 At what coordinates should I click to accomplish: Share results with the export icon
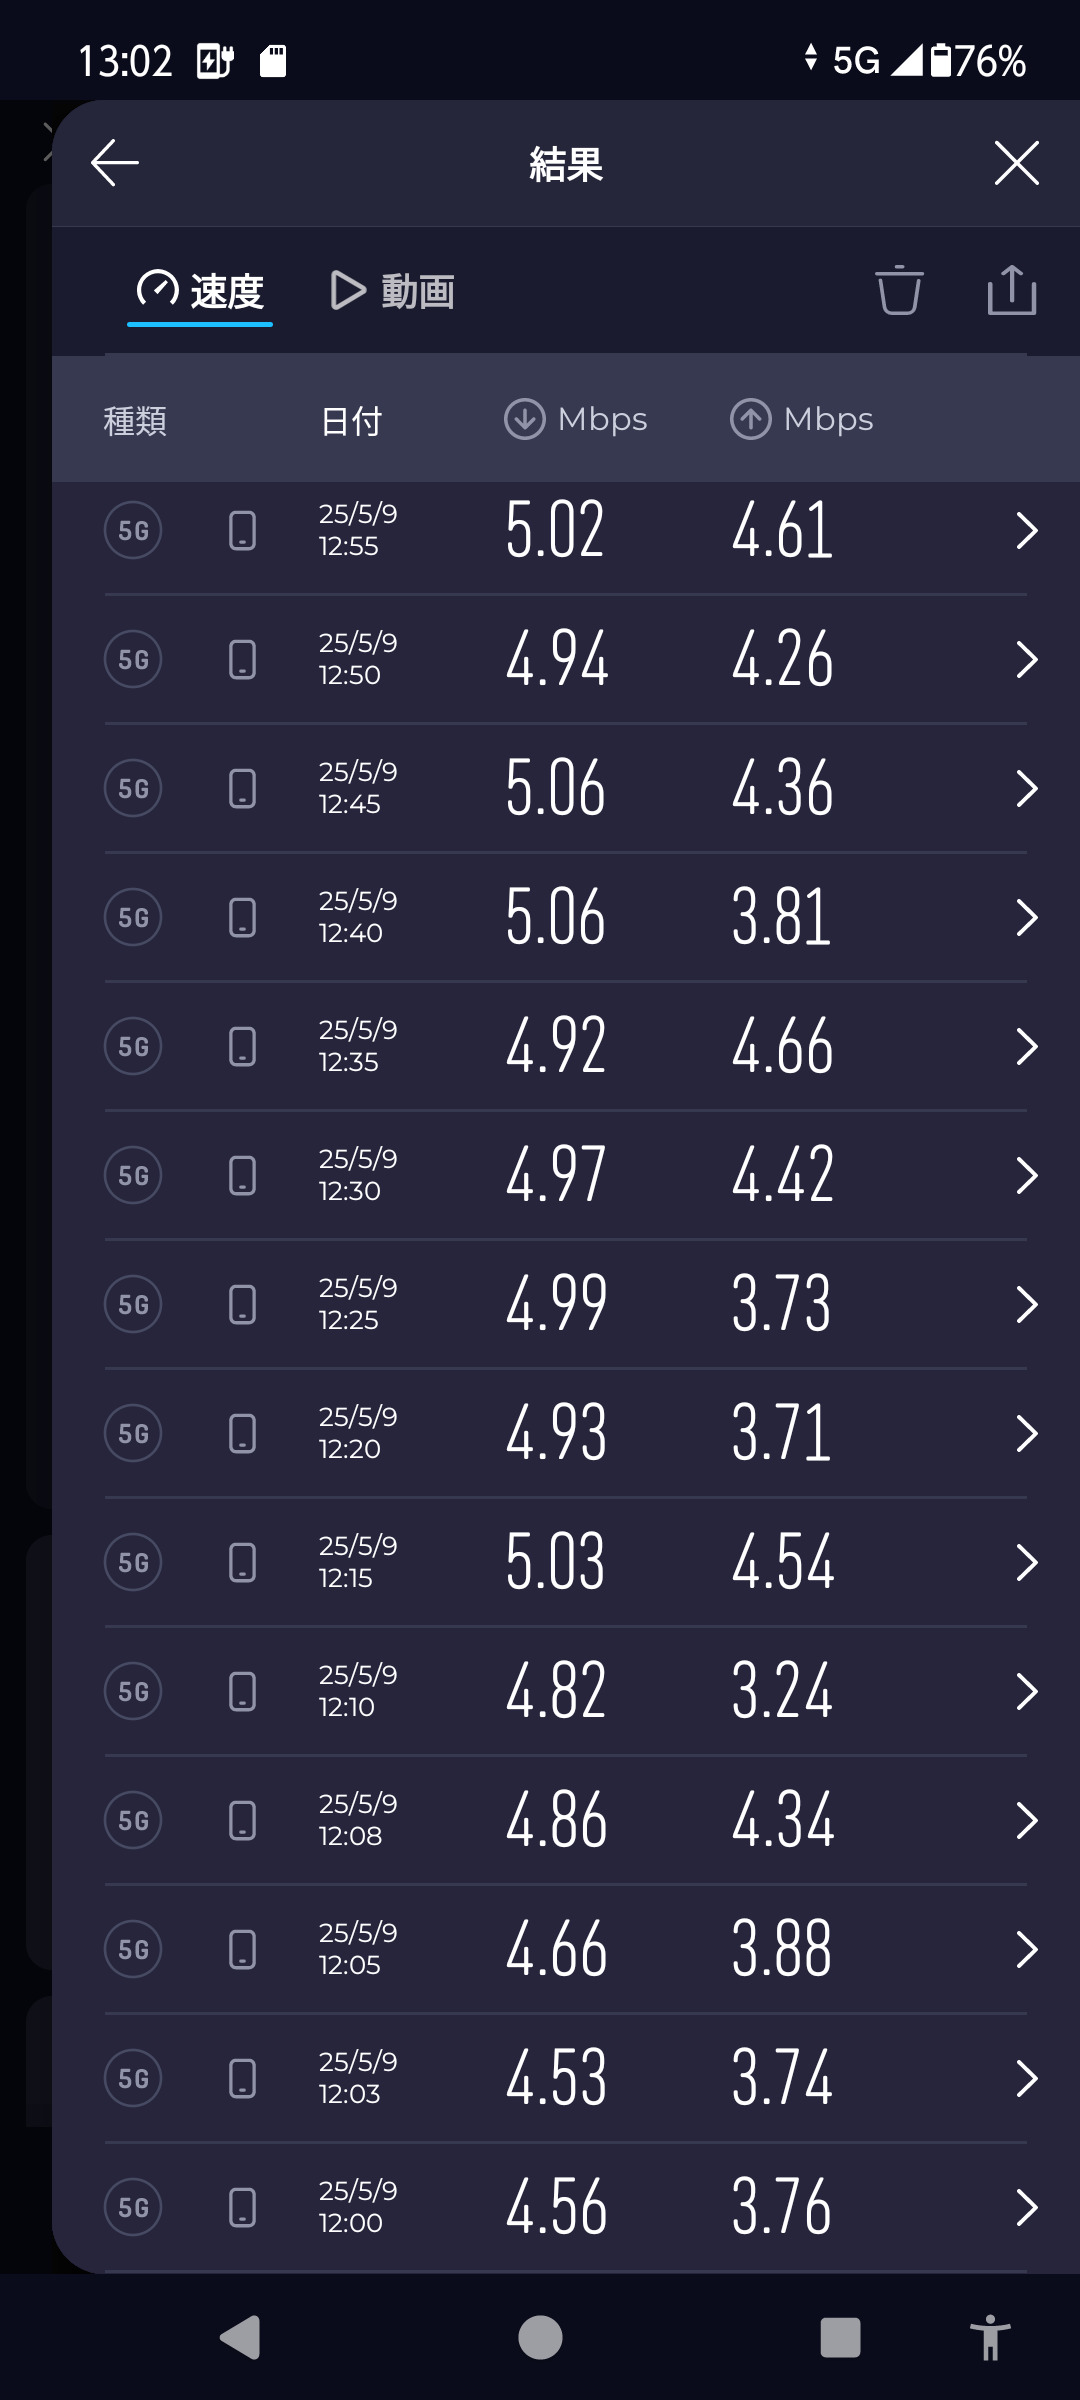[1011, 291]
